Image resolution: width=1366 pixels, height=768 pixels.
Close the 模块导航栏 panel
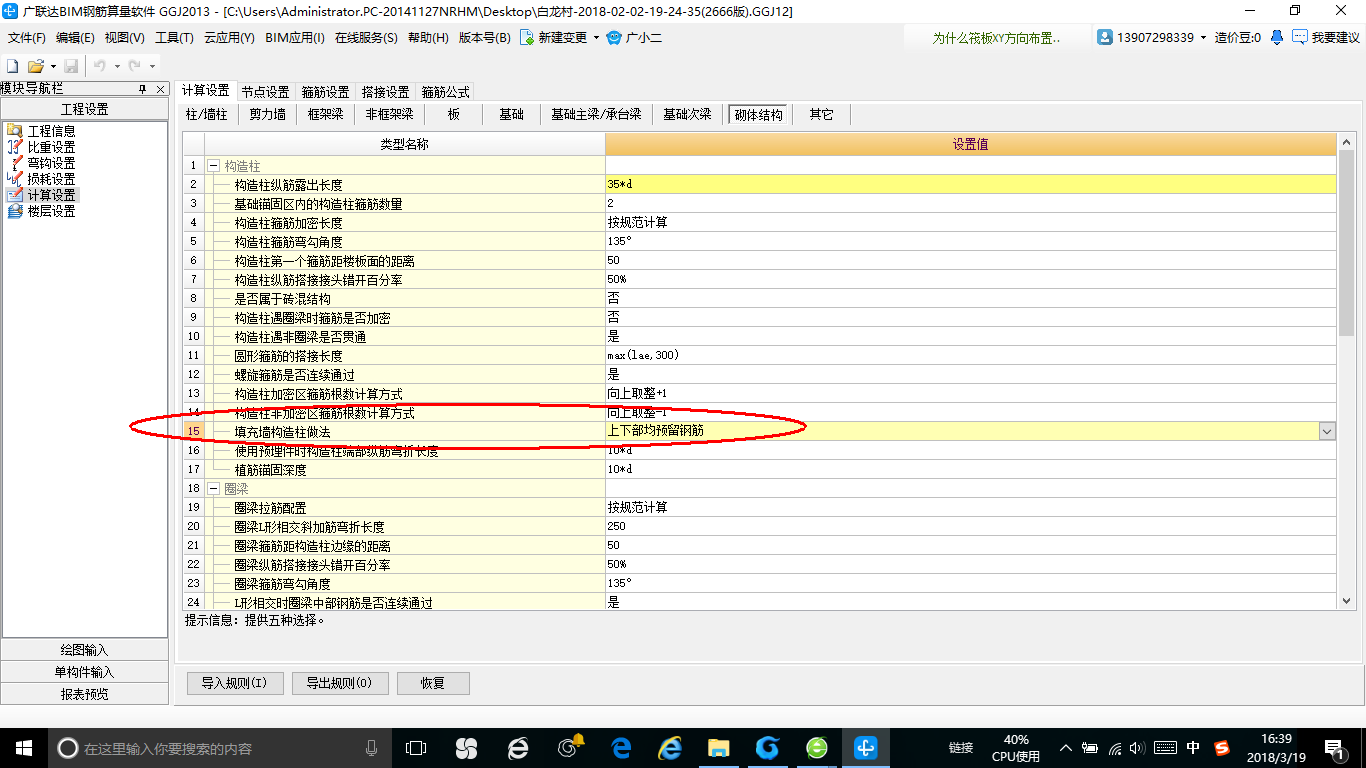pyautogui.click(x=161, y=89)
